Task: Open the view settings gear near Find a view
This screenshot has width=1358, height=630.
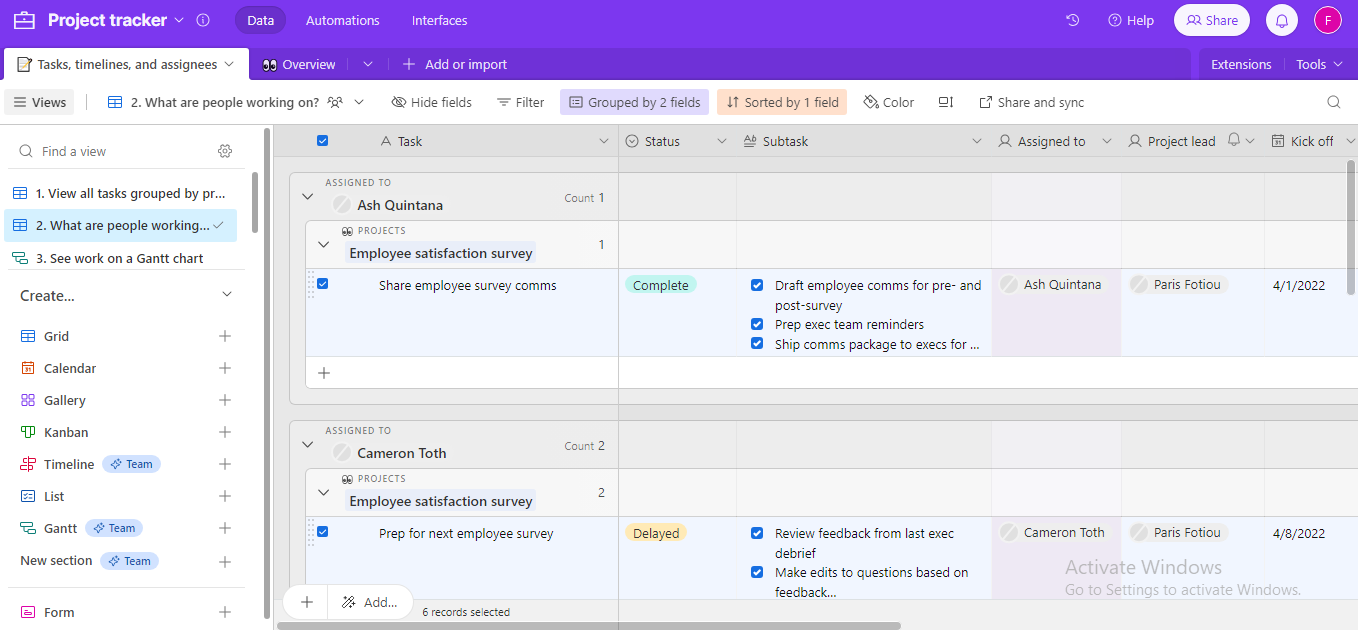Action: (225, 150)
